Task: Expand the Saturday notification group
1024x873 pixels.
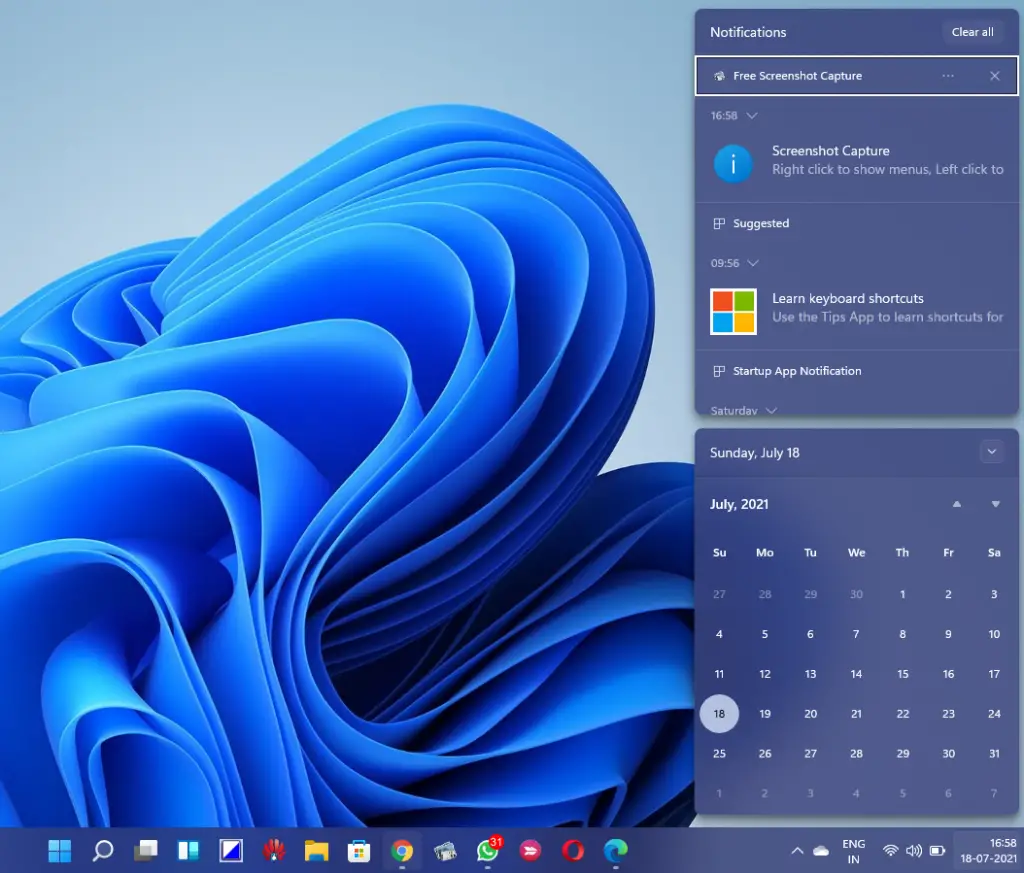Action: tap(770, 410)
